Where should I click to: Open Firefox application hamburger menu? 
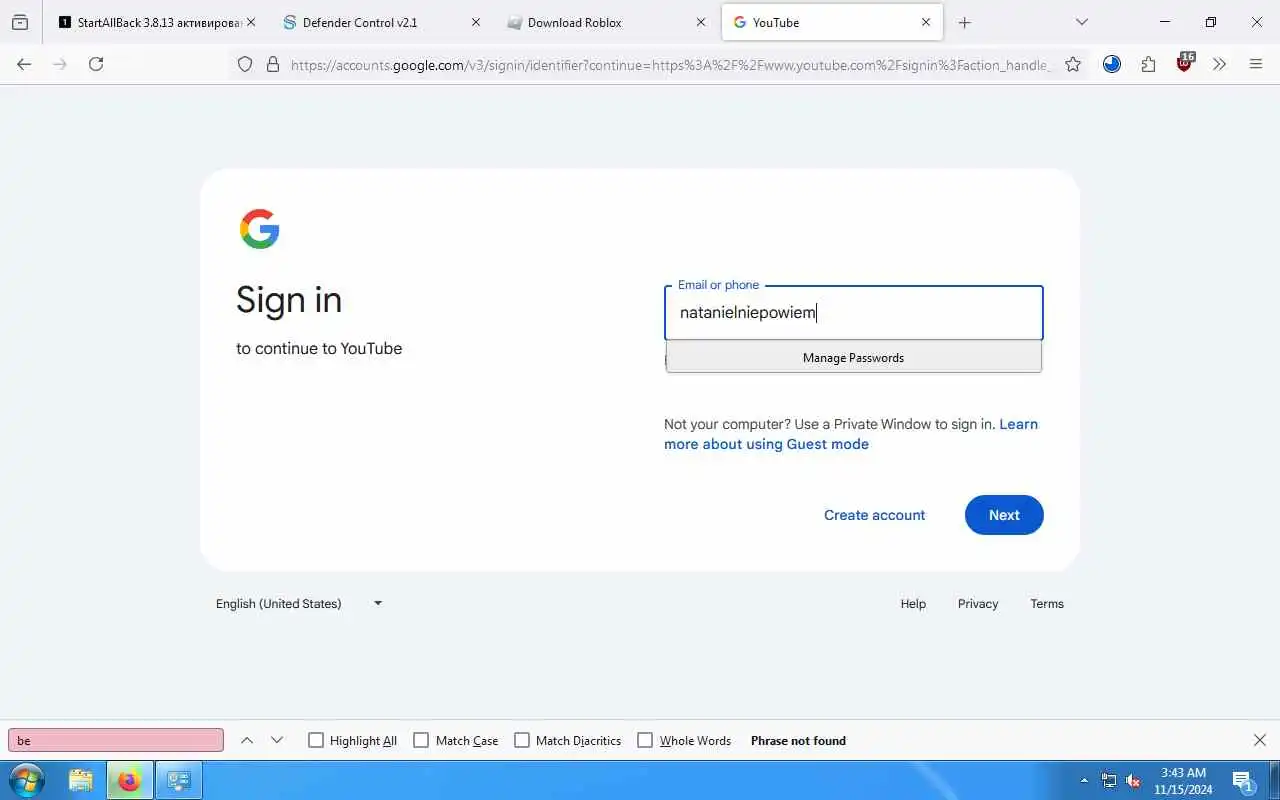click(x=1256, y=64)
